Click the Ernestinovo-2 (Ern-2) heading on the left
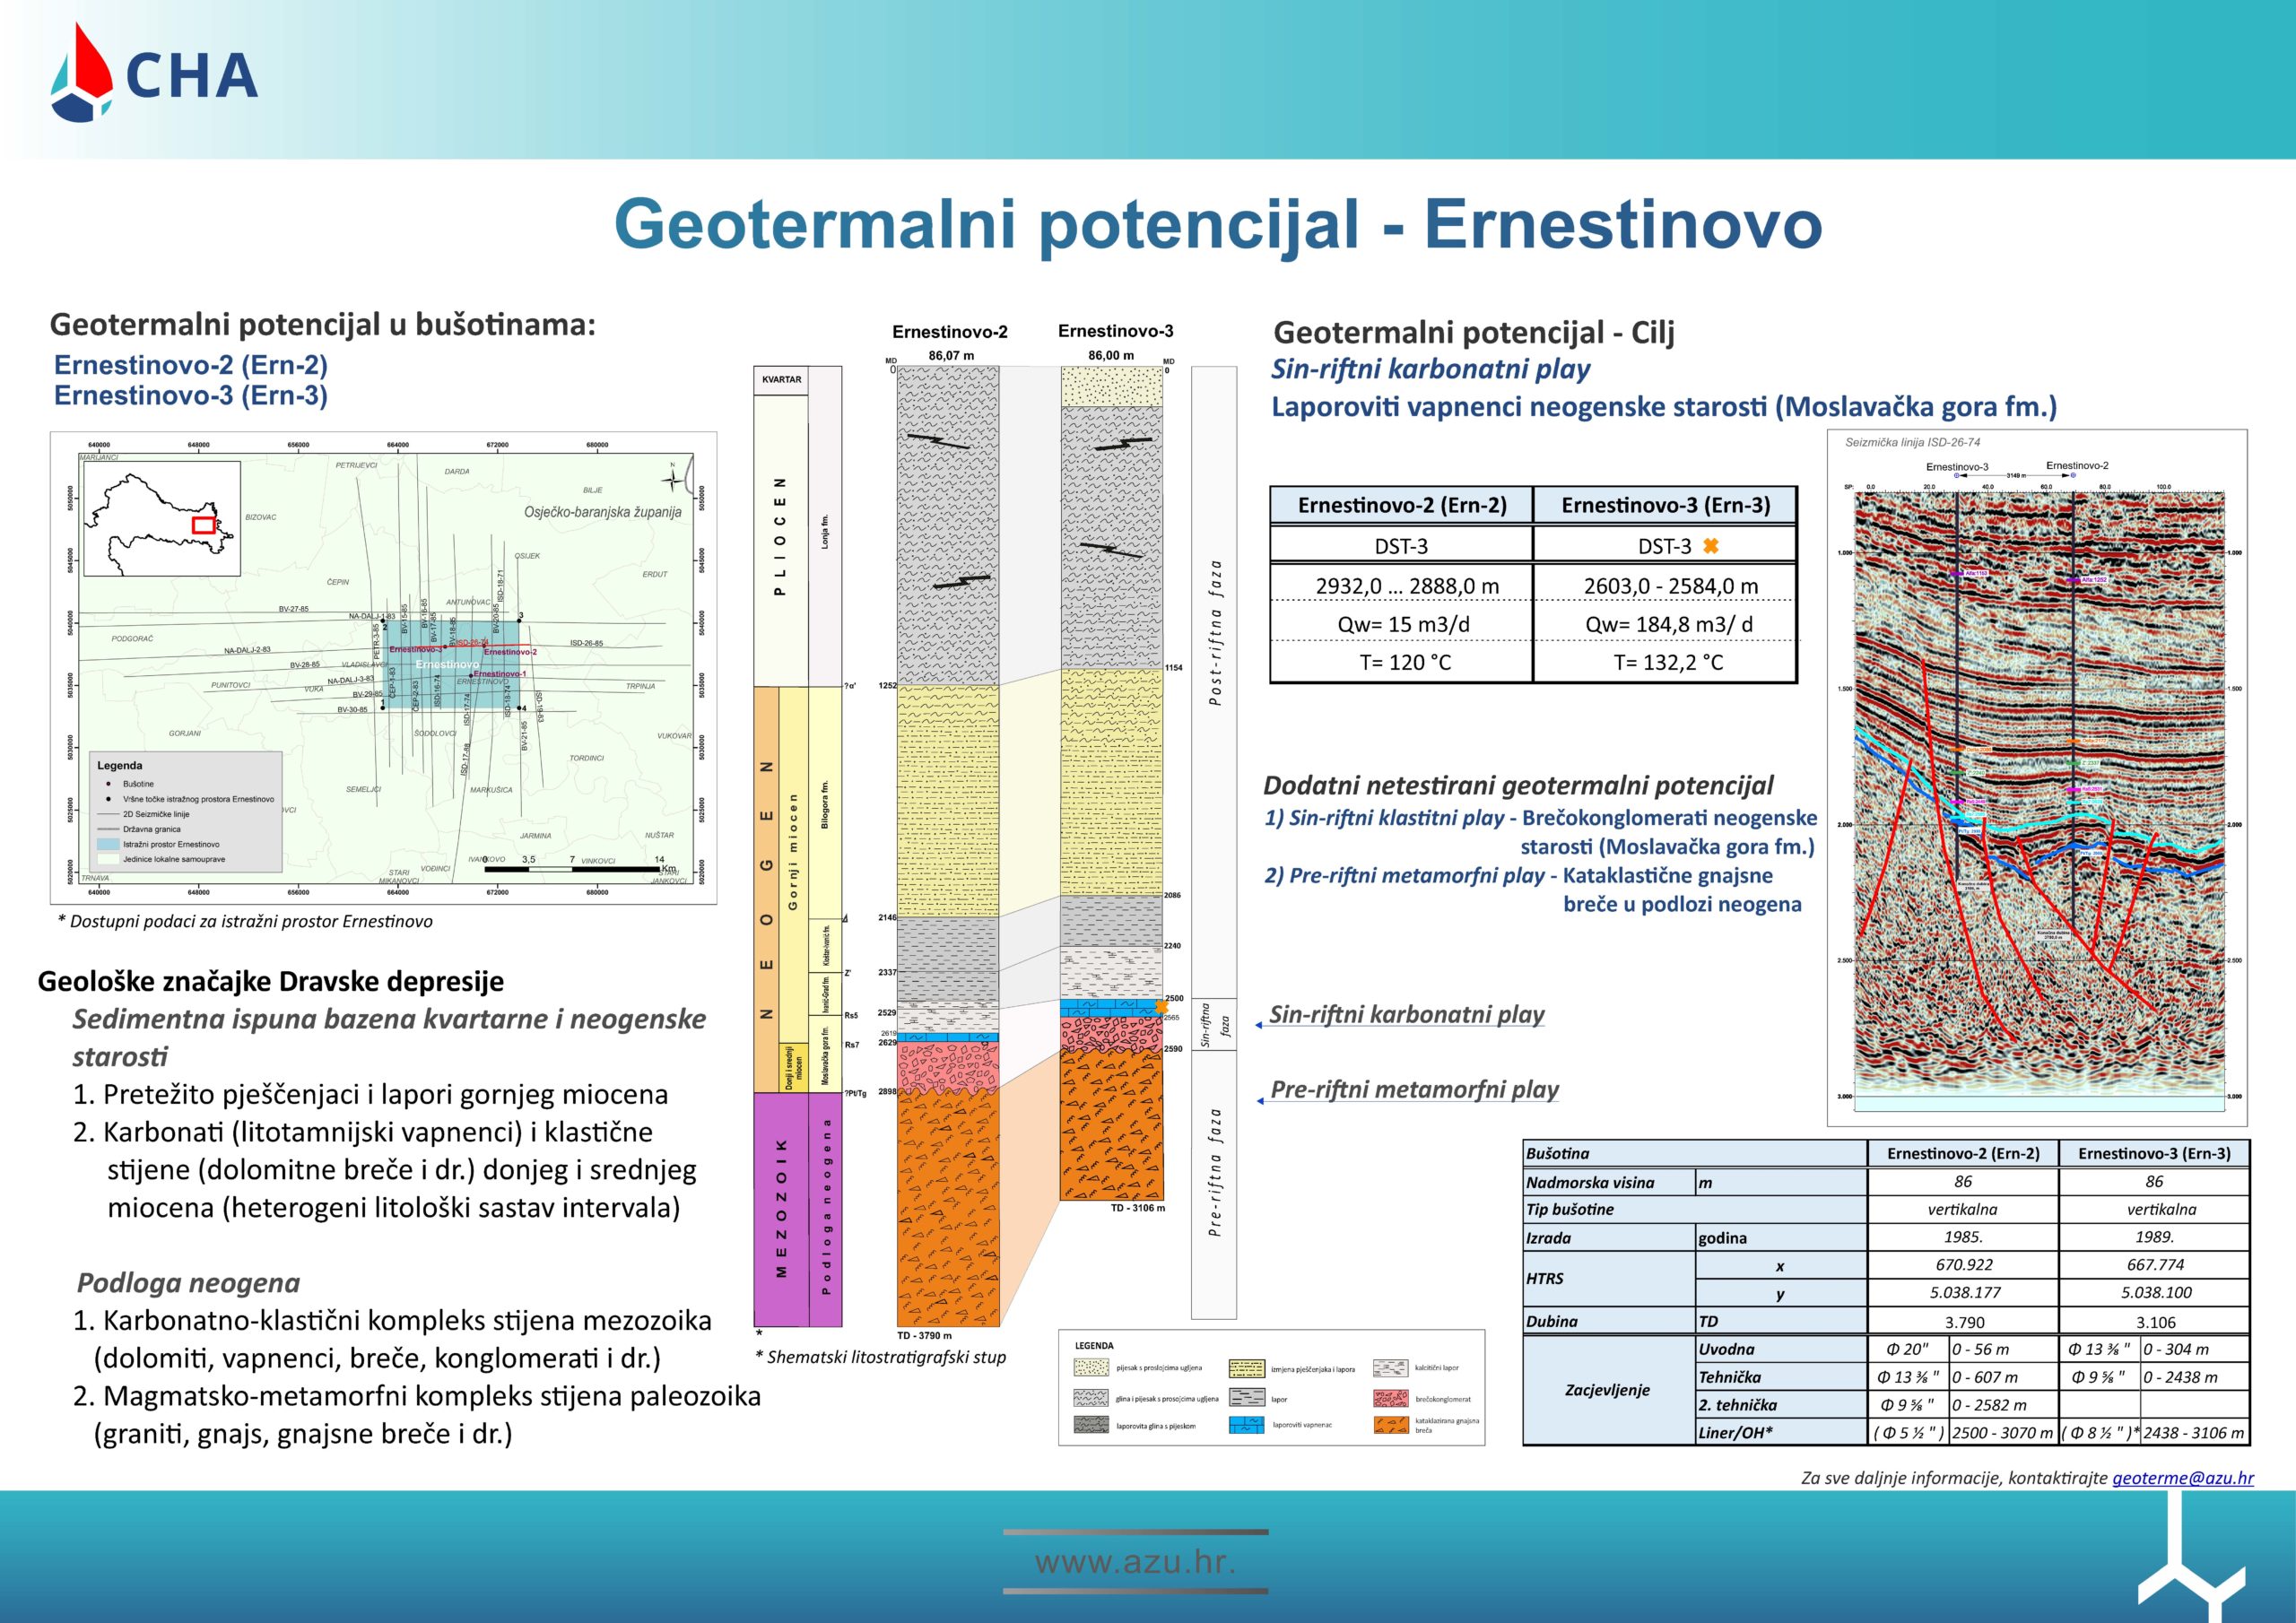The width and height of the screenshot is (2296, 1623). point(191,364)
